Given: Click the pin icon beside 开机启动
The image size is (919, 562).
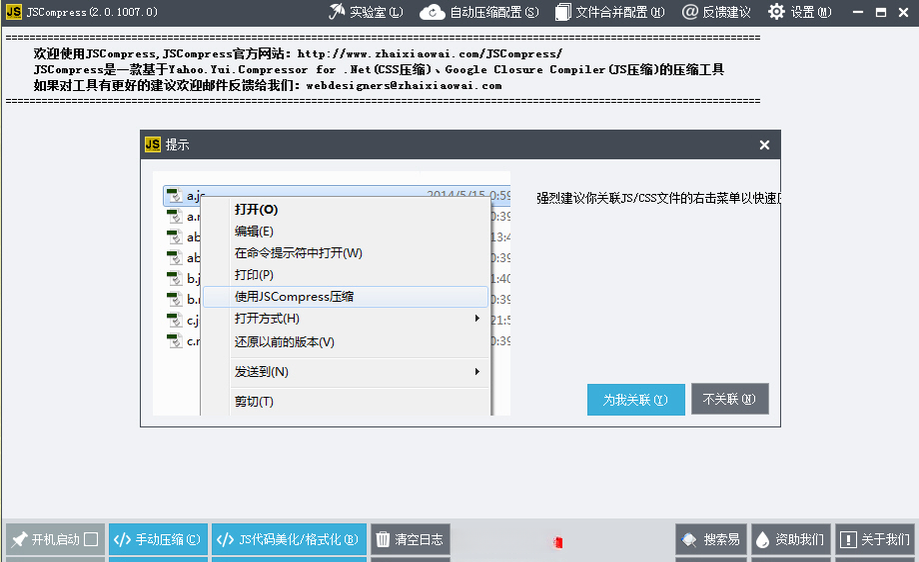Looking at the screenshot, I should 19,539.
